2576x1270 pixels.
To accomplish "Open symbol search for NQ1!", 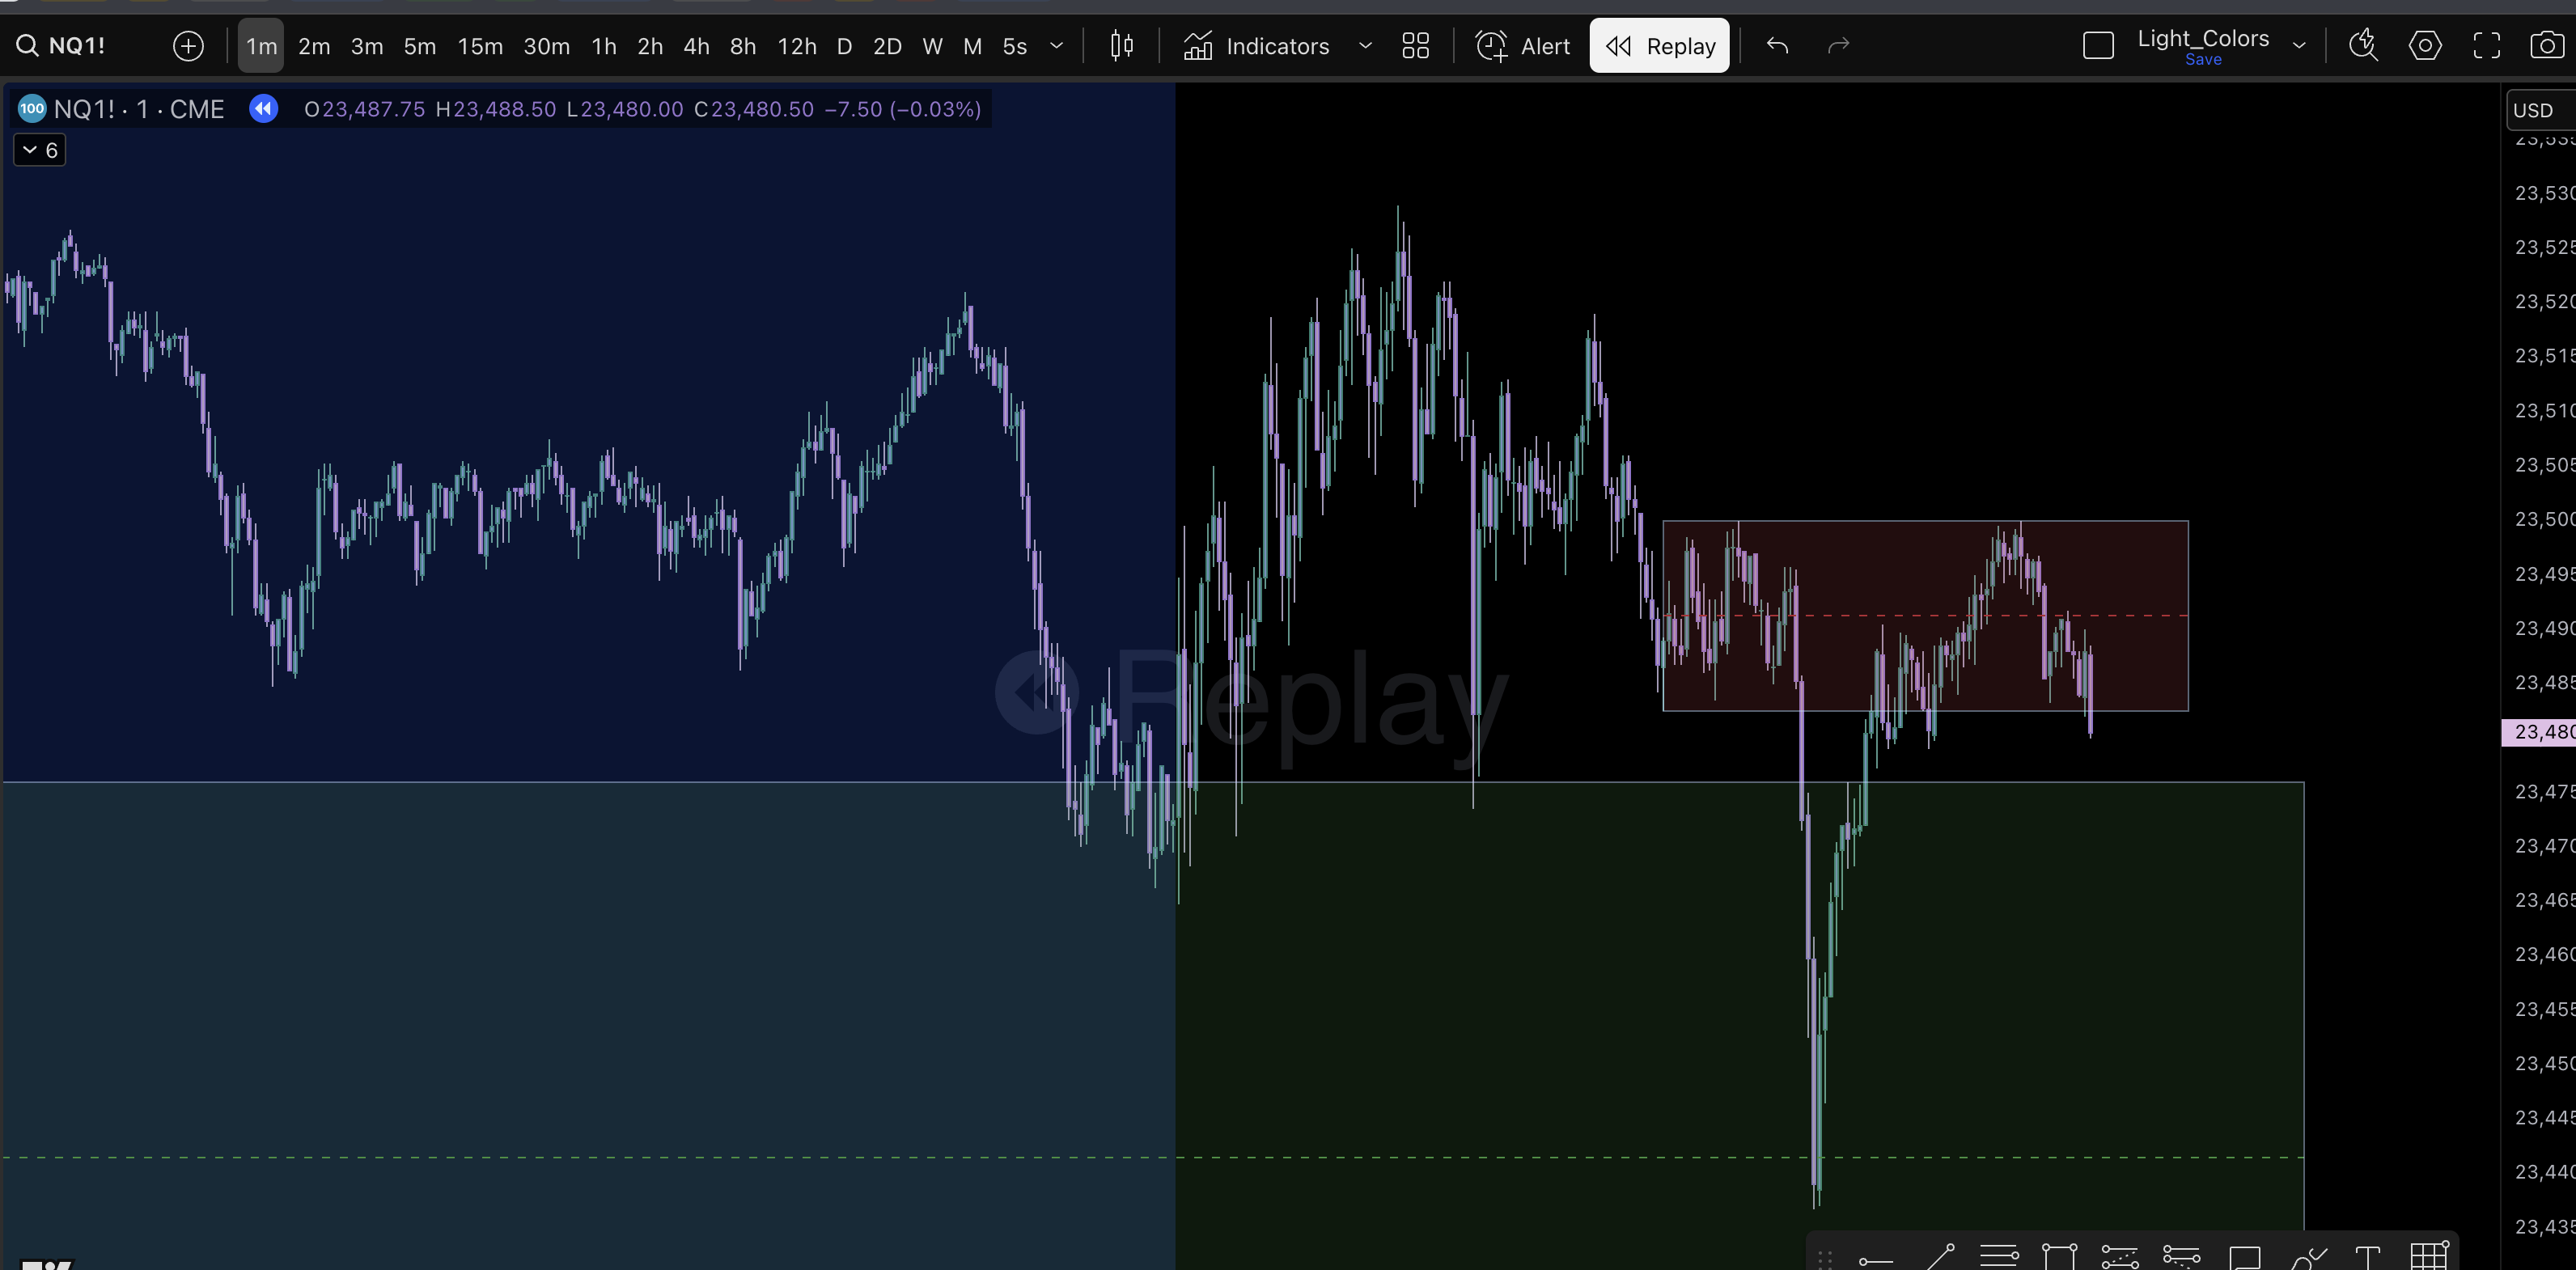I will [61, 46].
